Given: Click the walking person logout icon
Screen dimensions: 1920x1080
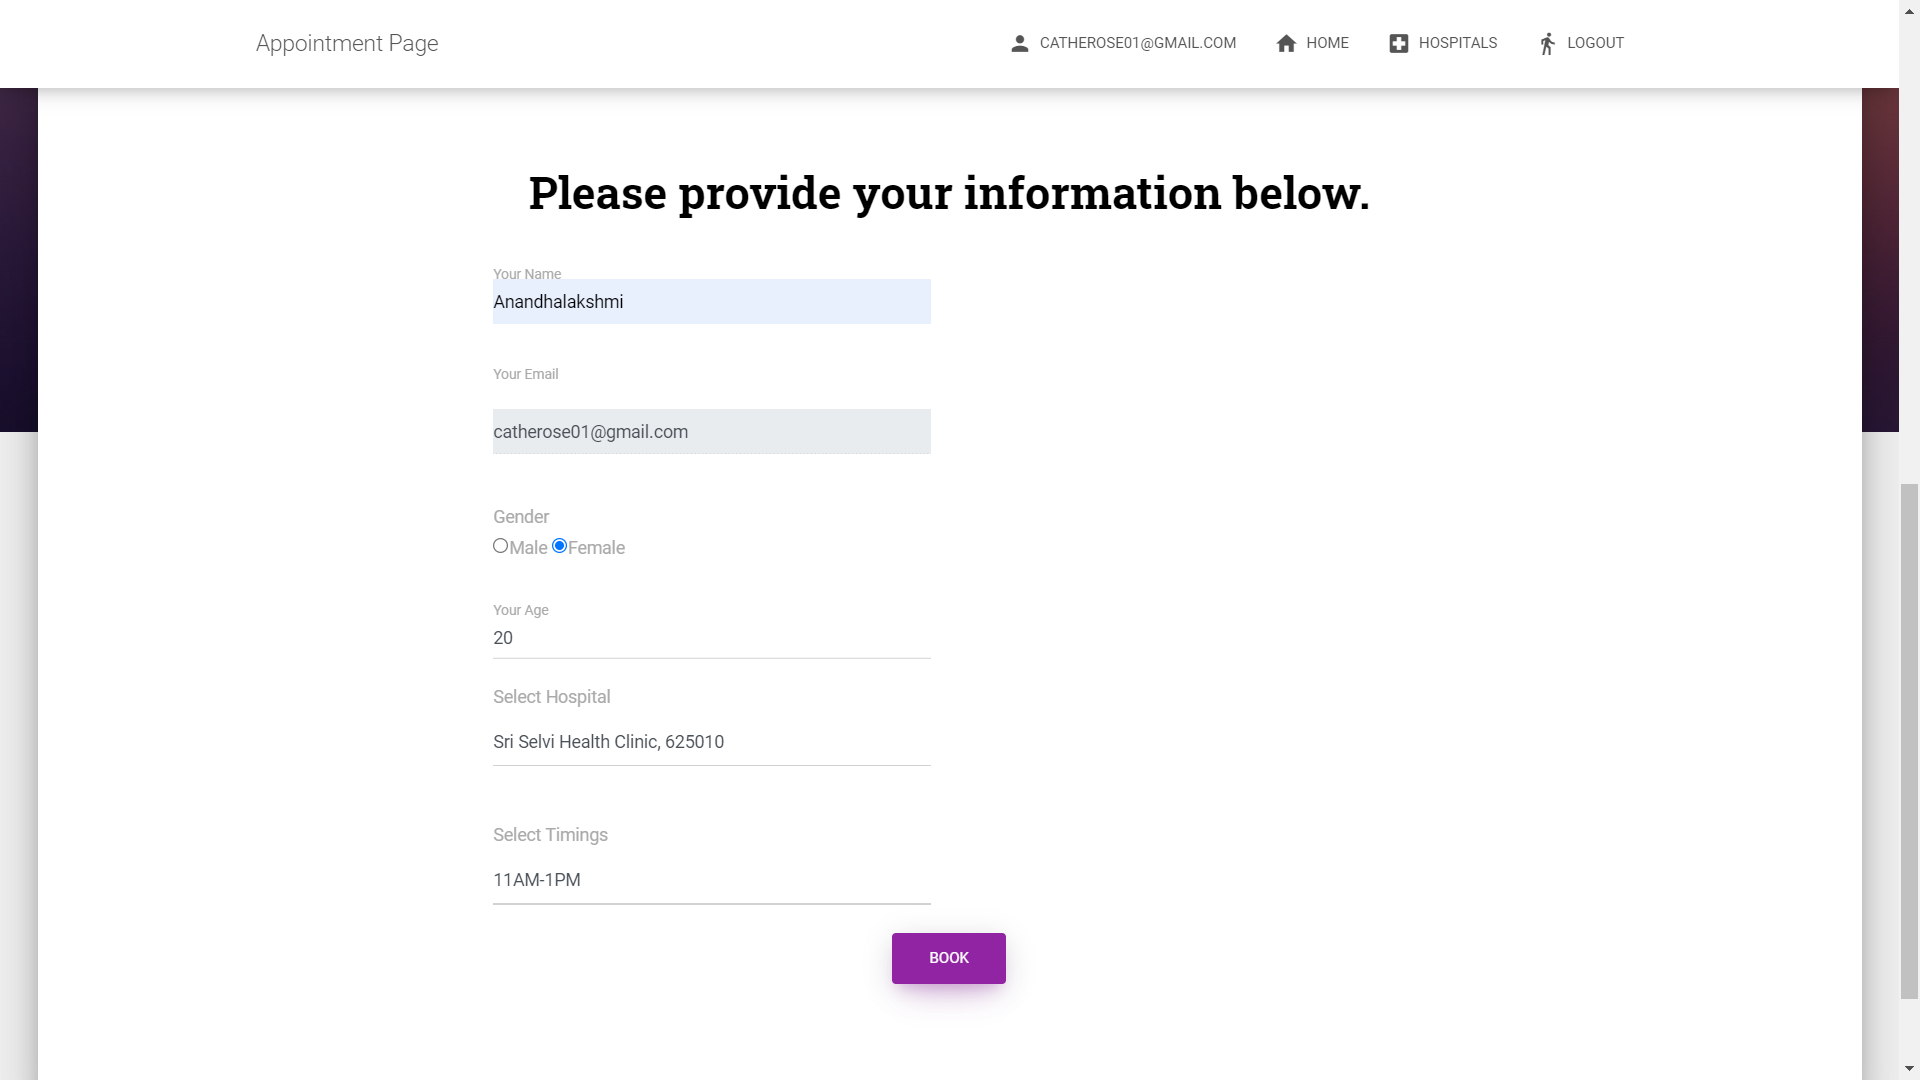Looking at the screenshot, I should [1546, 43].
